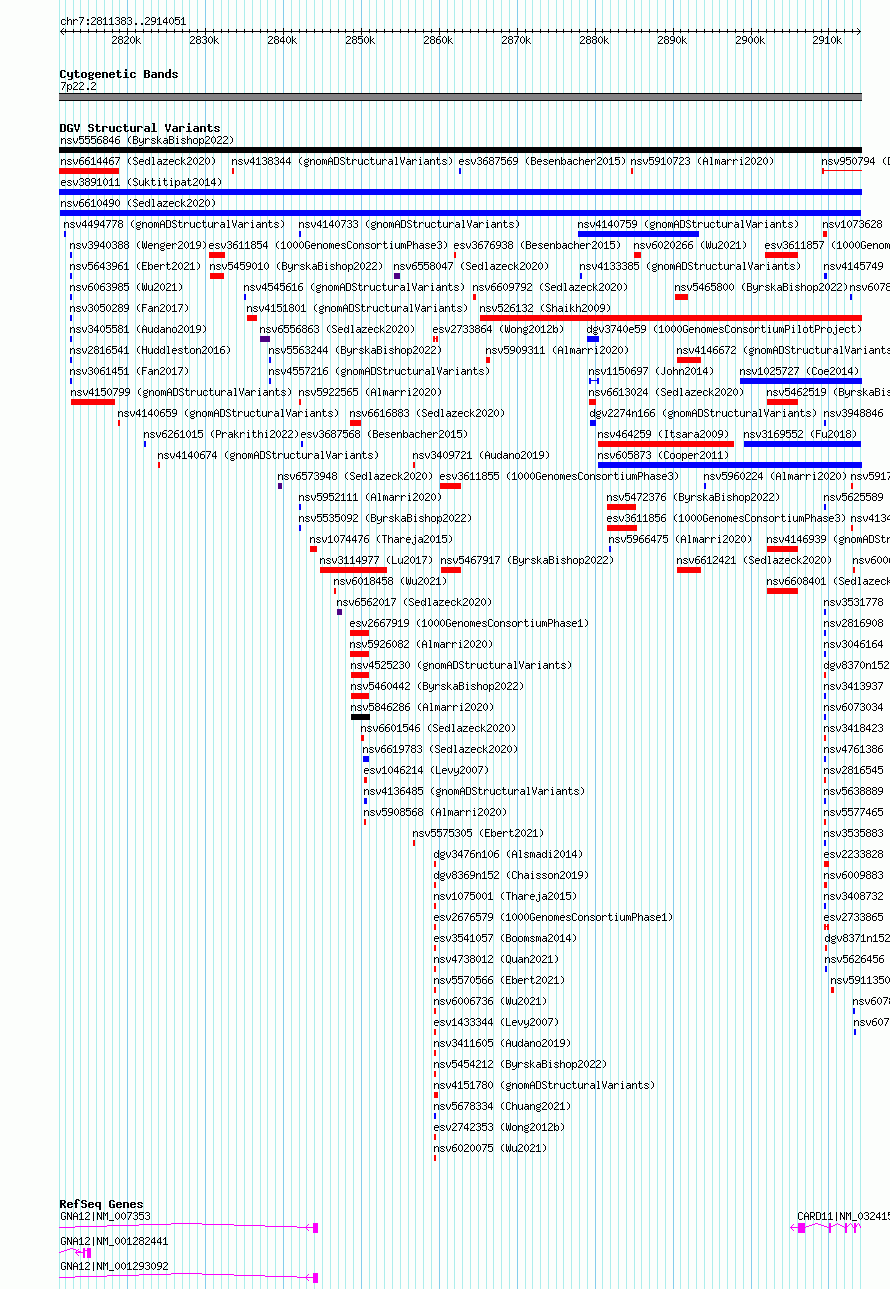Open the GNA12|NM_007353 gene model
The image size is (890, 1289).
pos(189,1226)
